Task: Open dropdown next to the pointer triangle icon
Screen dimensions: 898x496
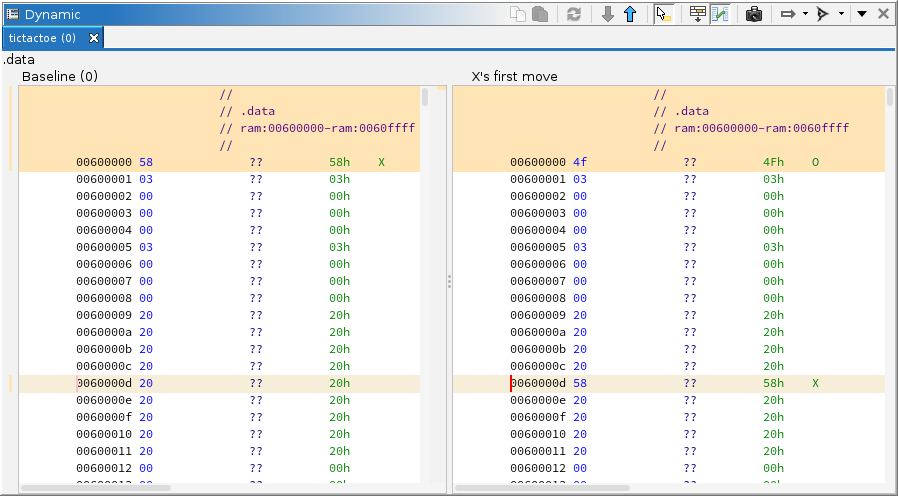Action: [841, 14]
